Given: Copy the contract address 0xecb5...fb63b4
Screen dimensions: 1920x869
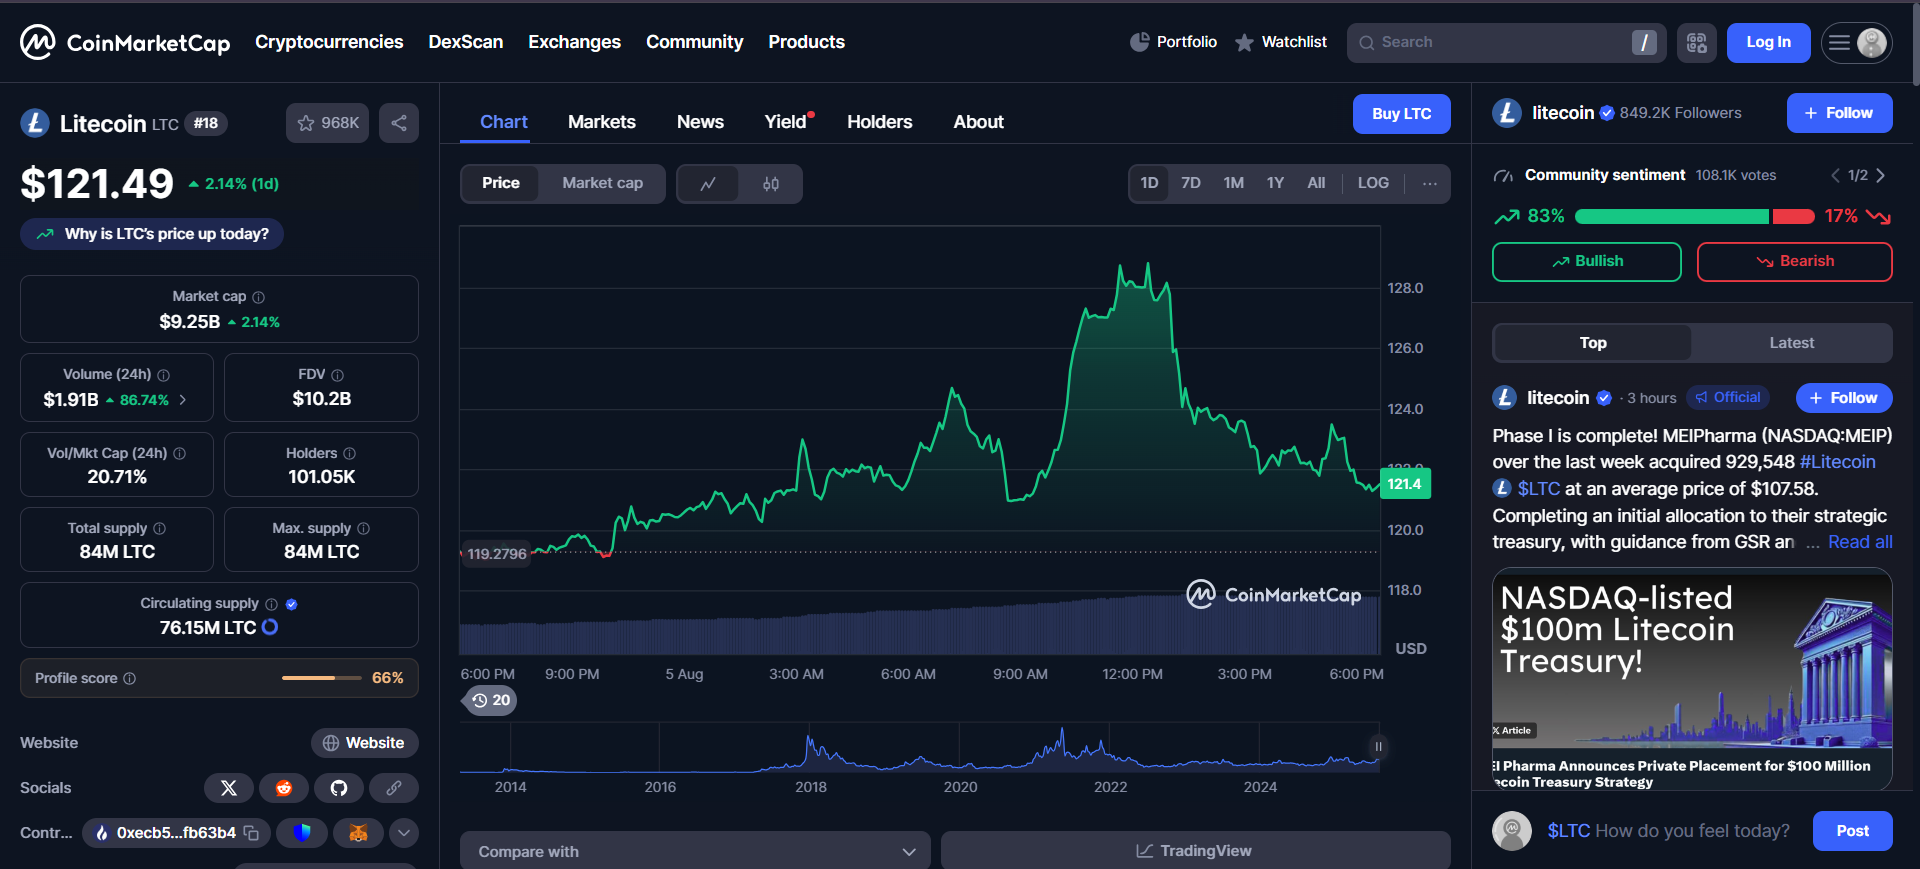Looking at the screenshot, I should point(252,833).
